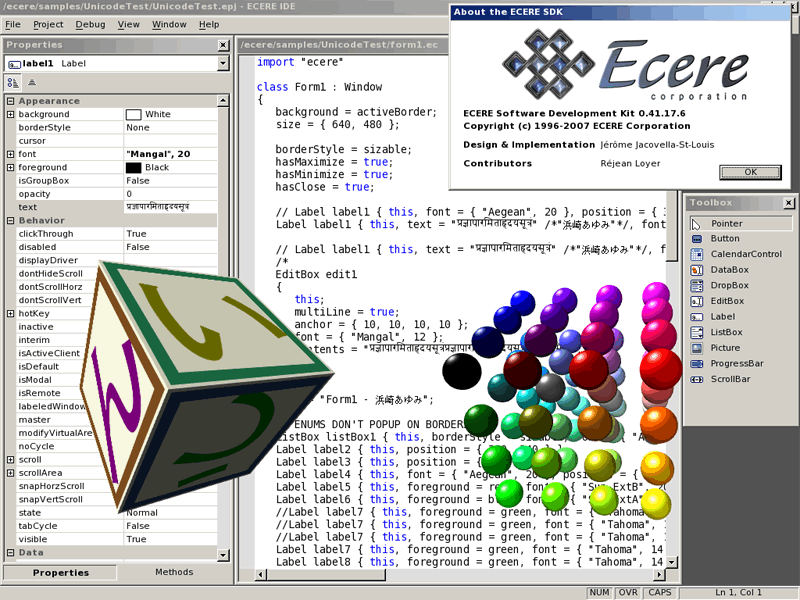Screen dimensions: 800x600
Task: Open the Debug menu
Action: pos(90,24)
